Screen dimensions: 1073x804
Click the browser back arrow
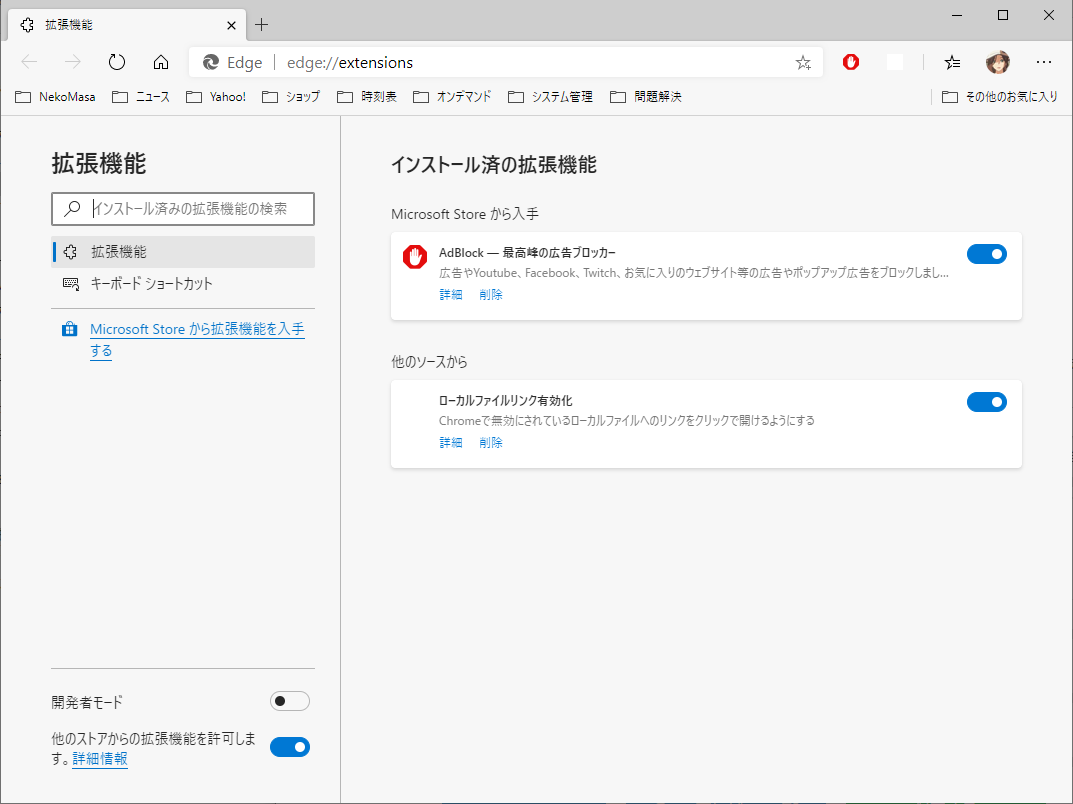(x=29, y=62)
